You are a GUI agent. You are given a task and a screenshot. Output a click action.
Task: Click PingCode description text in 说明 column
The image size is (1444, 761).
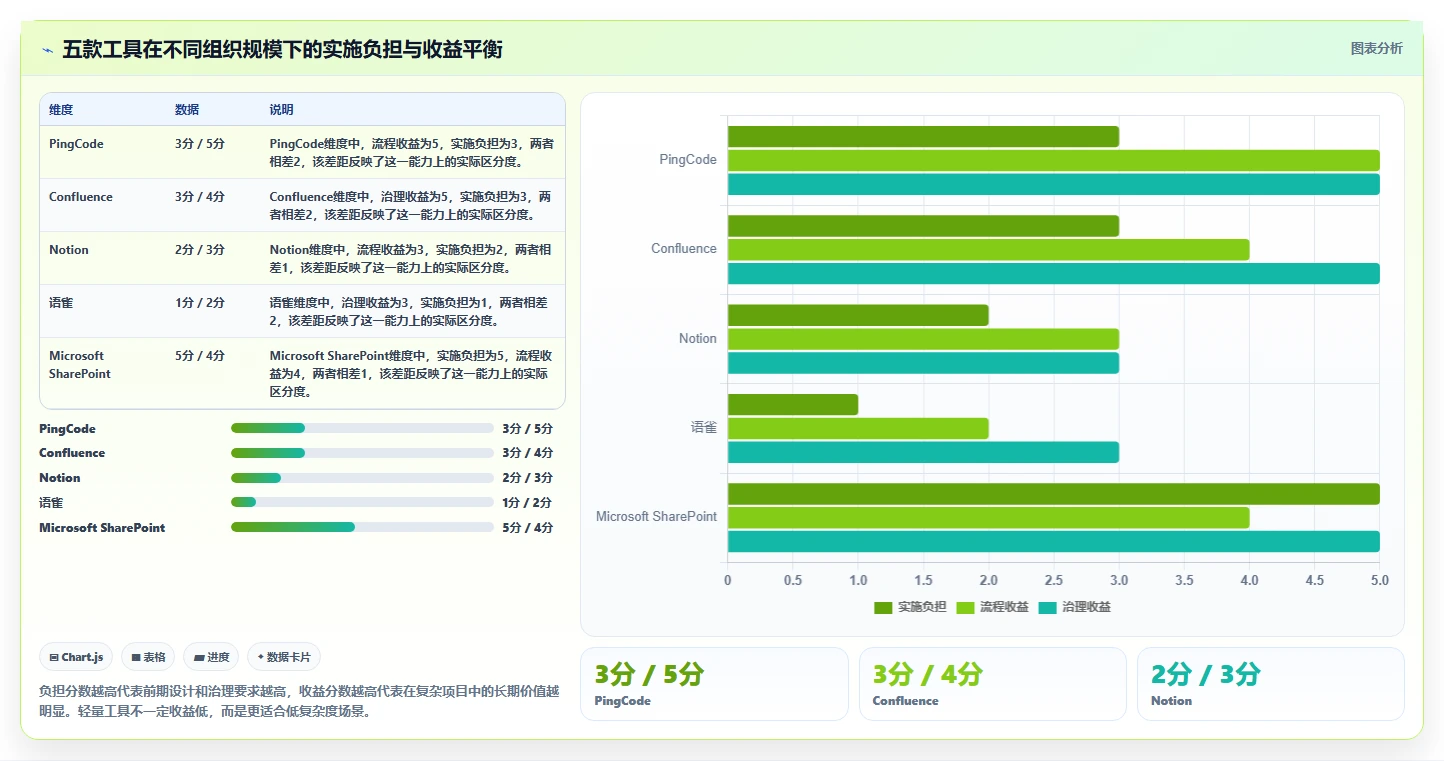pos(411,153)
